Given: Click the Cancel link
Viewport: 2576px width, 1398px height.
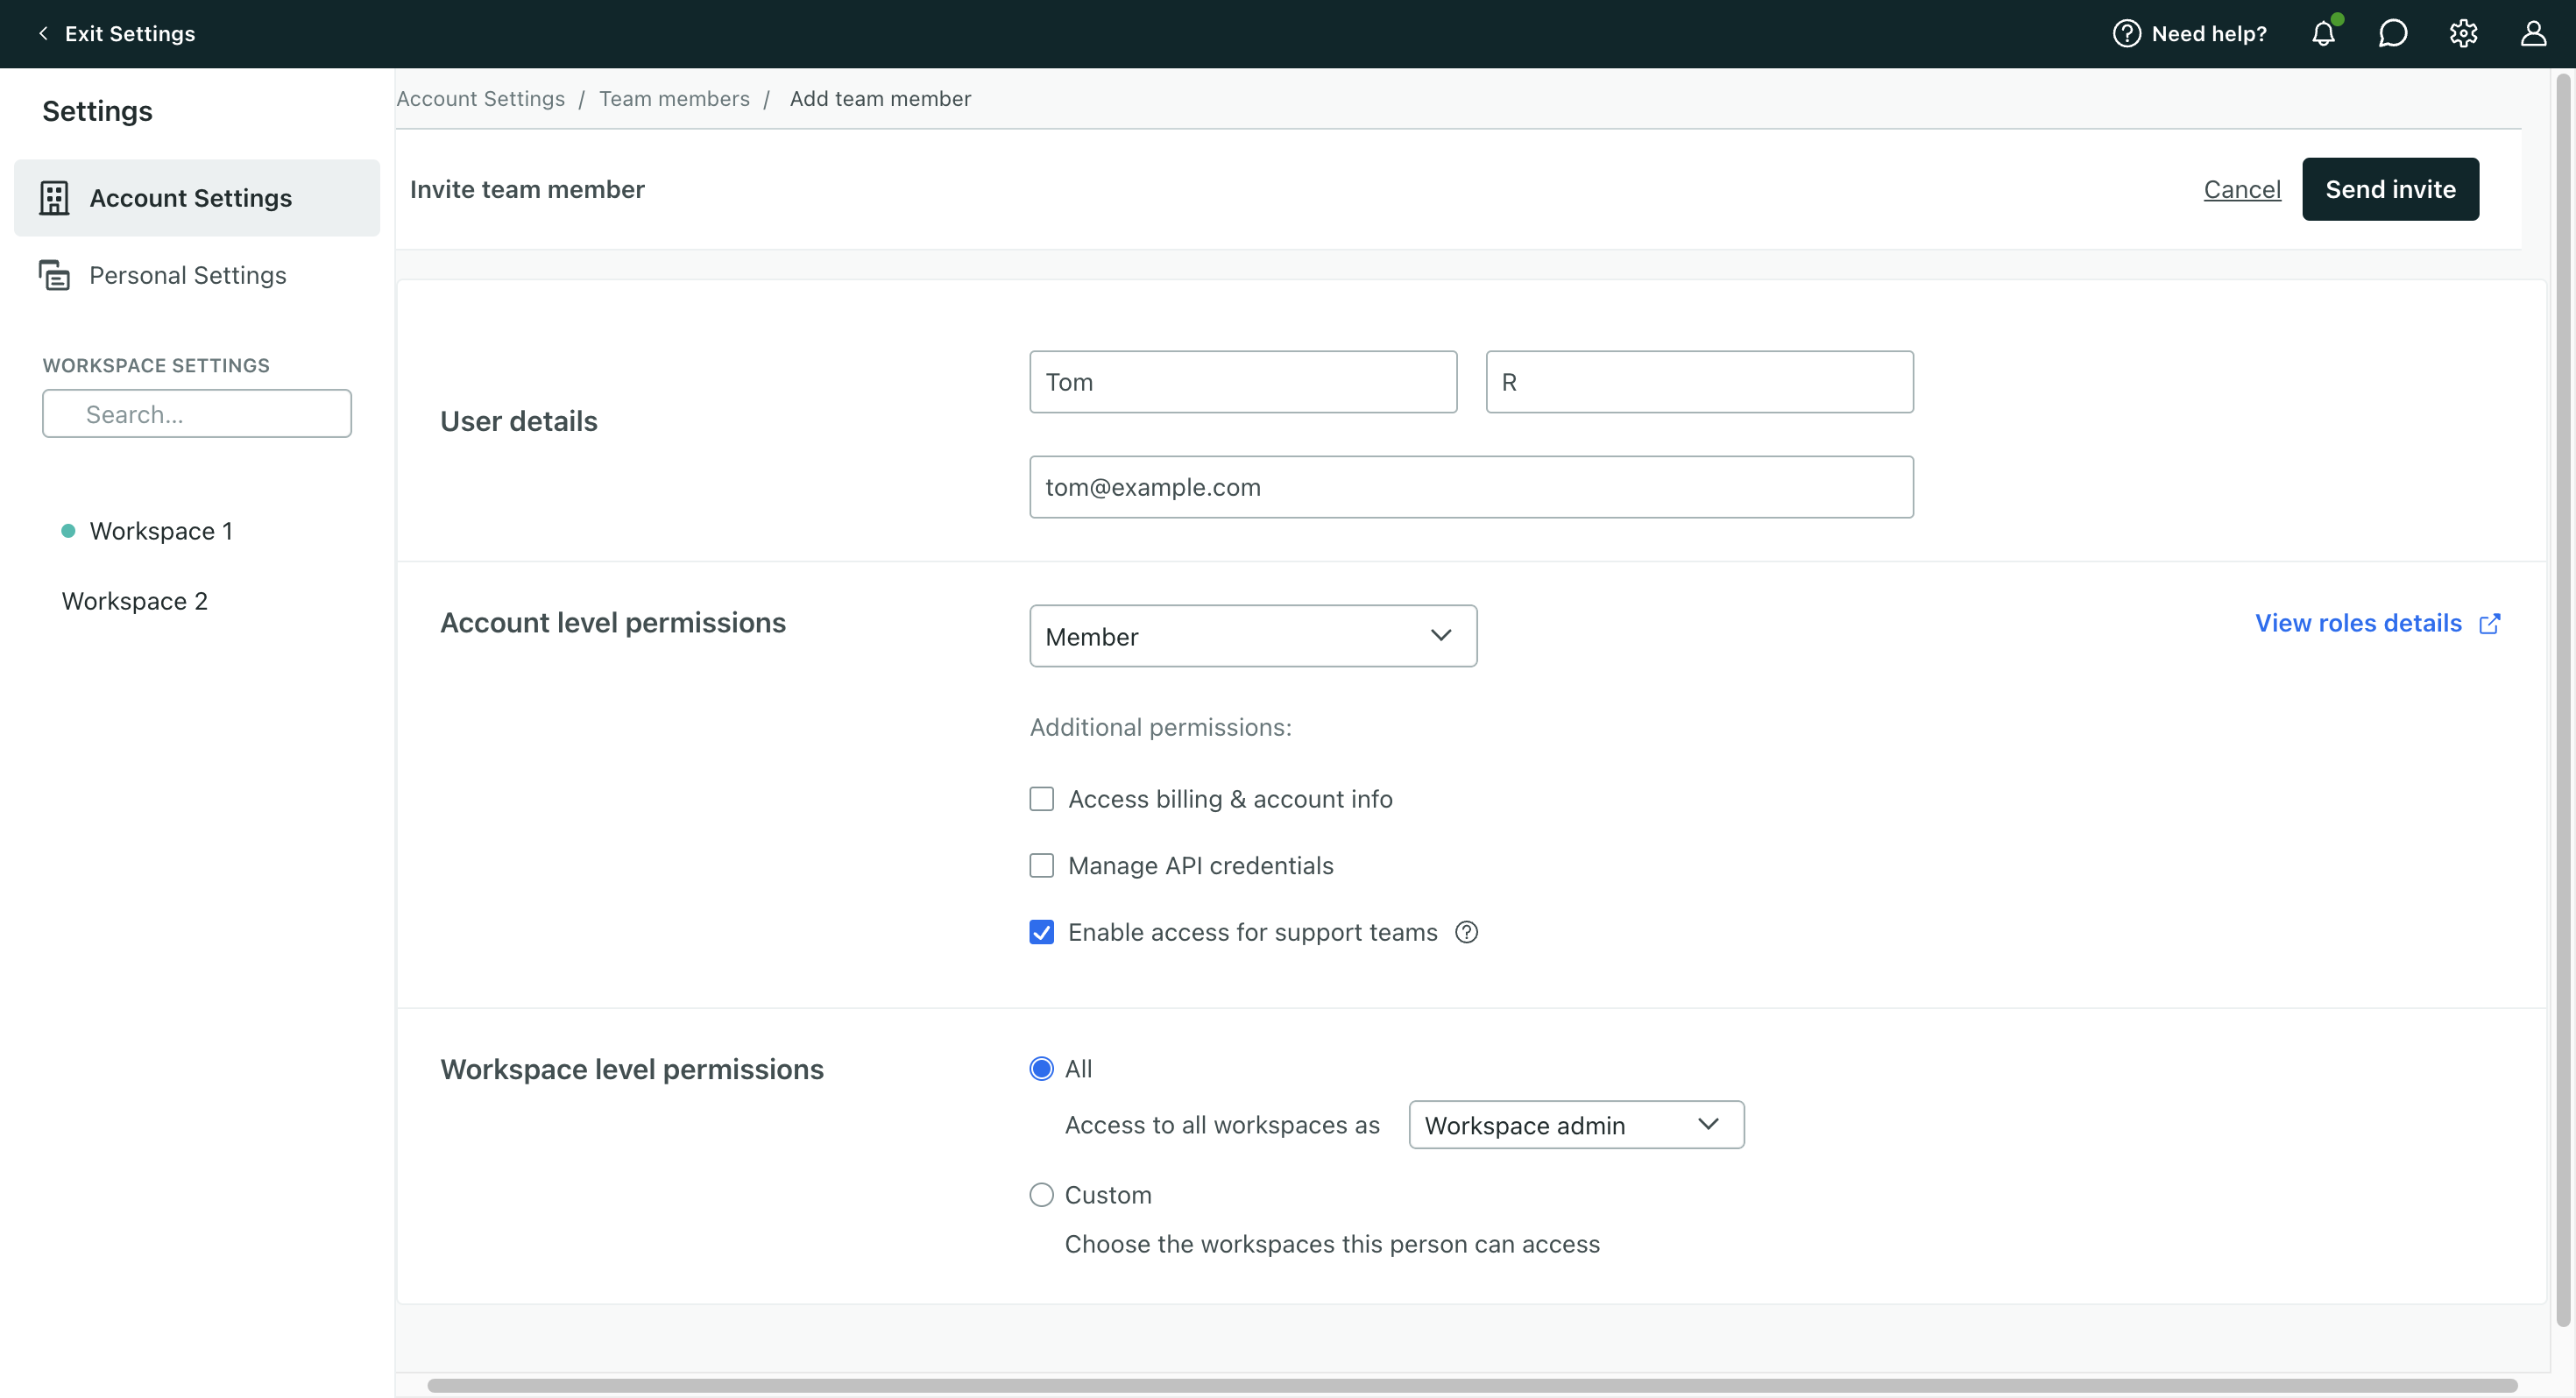Looking at the screenshot, I should [x=2242, y=189].
